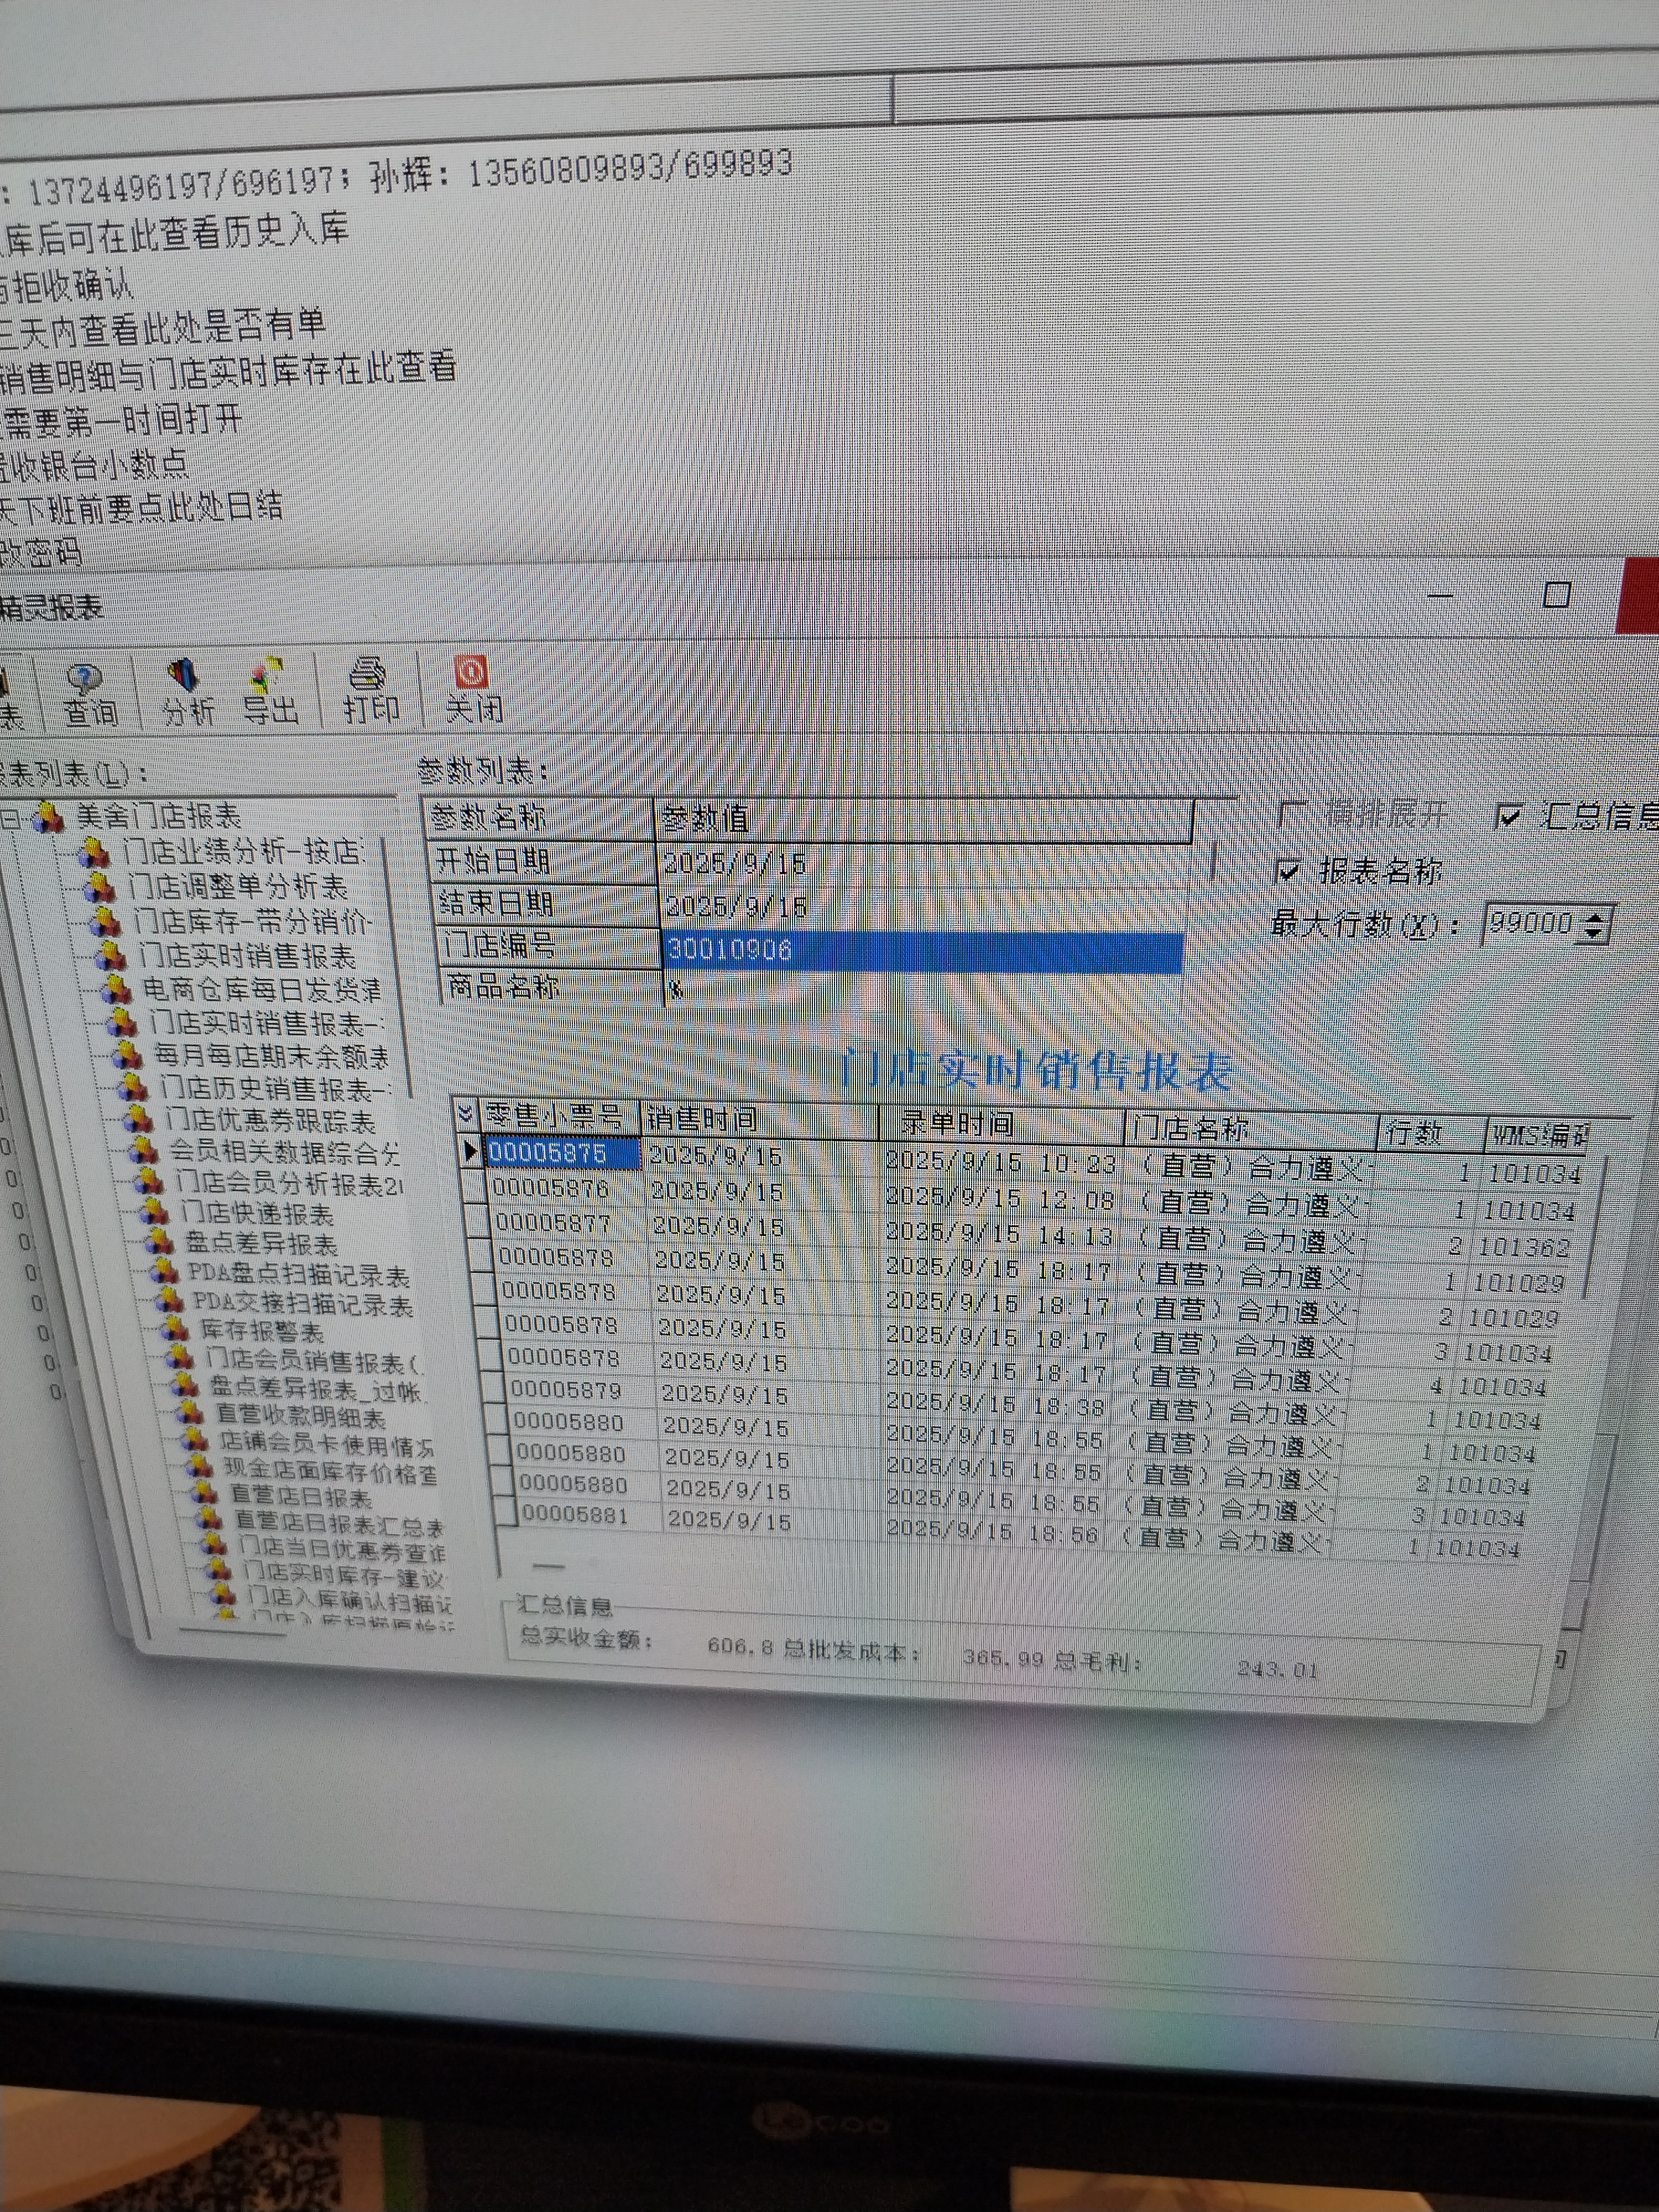Viewport: 1659px width, 2212px height.
Task: Click the icon beside 门店调整单分析表
Action: (x=99, y=887)
